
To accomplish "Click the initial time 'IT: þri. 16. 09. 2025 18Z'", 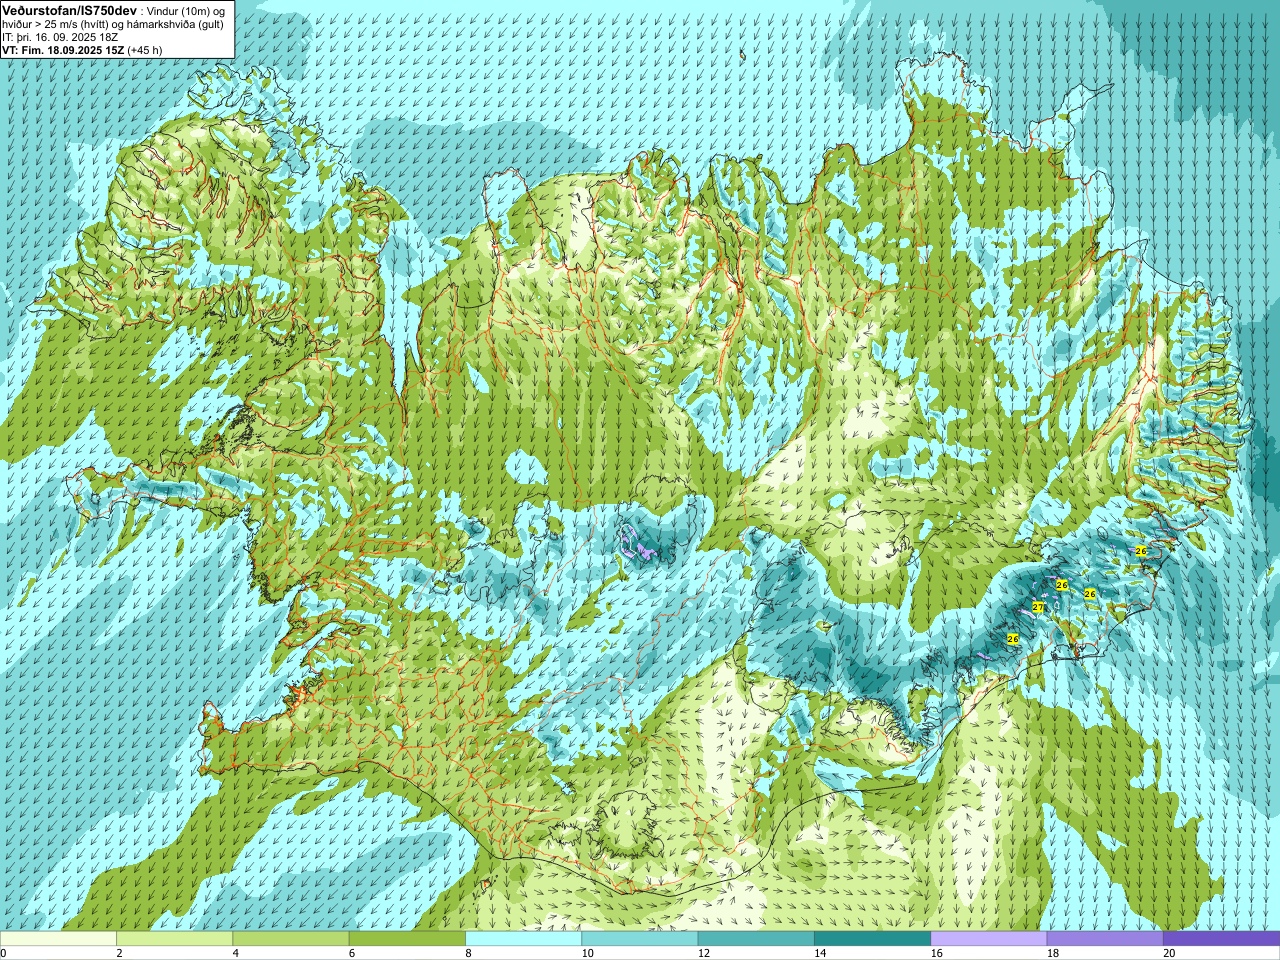I will (x=60, y=37).
